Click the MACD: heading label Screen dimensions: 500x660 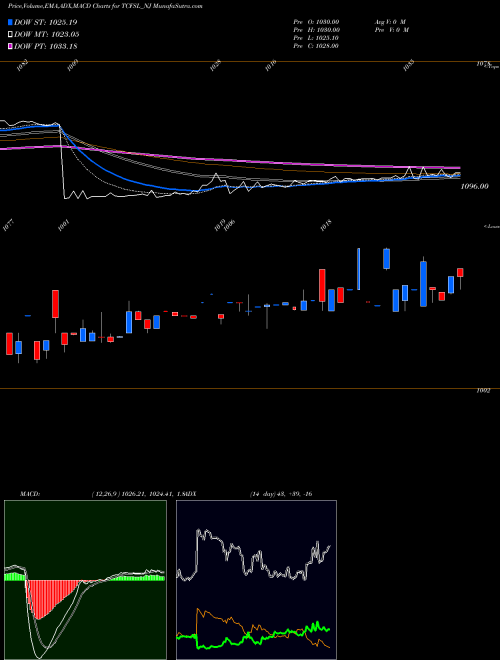(30, 494)
